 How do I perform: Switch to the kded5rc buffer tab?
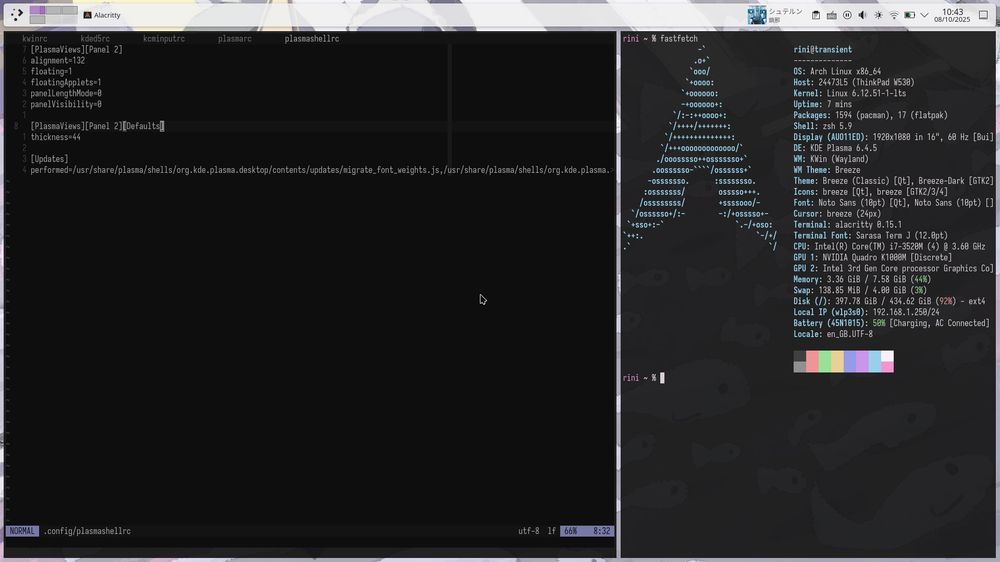coord(95,39)
